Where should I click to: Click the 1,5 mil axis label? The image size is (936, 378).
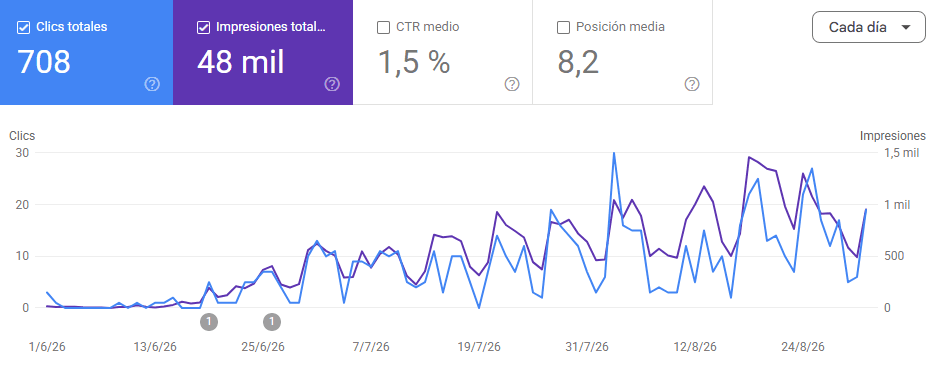pos(902,153)
